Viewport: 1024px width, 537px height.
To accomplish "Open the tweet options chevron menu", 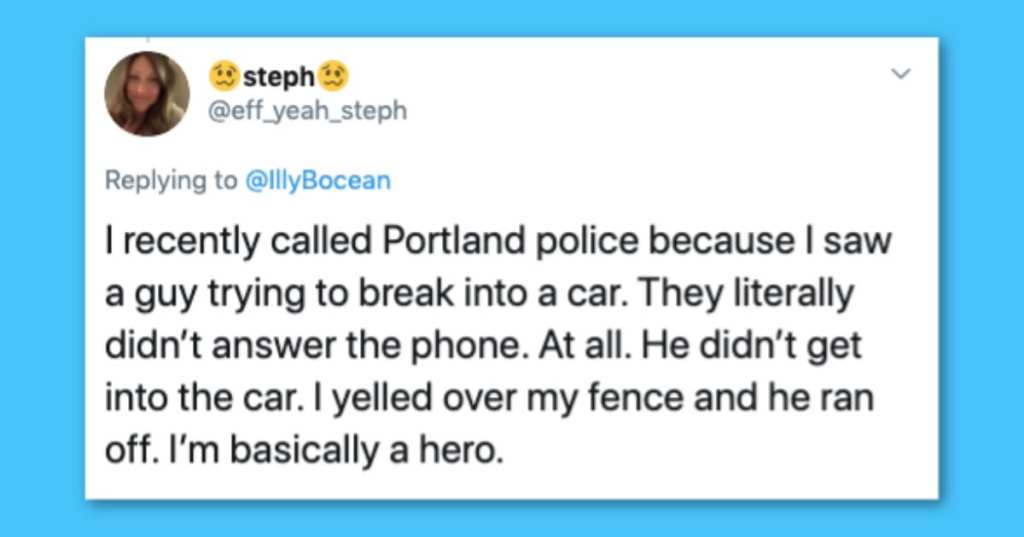I will [901, 74].
